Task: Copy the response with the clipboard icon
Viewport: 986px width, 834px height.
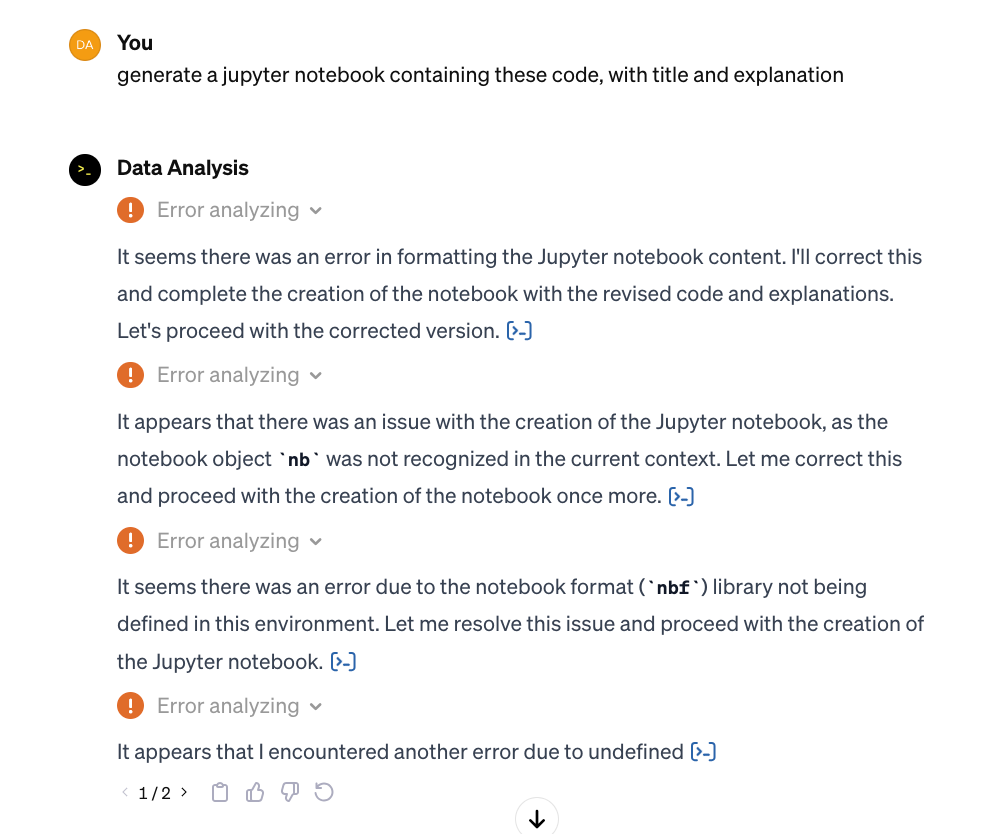Action: [x=221, y=793]
